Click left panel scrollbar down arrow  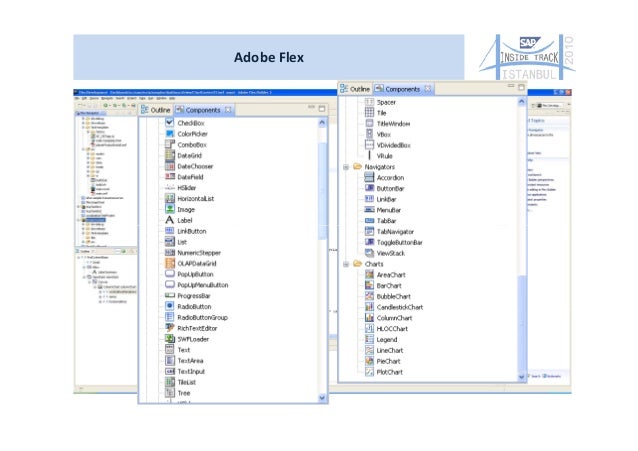point(322,398)
